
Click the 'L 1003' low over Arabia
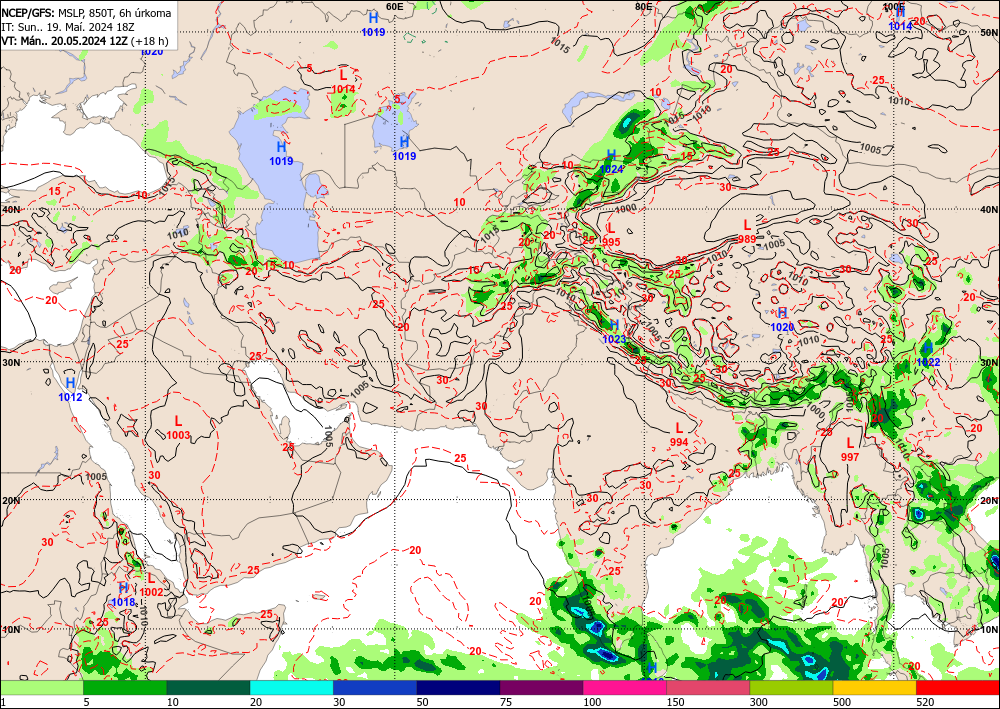[179, 428]
